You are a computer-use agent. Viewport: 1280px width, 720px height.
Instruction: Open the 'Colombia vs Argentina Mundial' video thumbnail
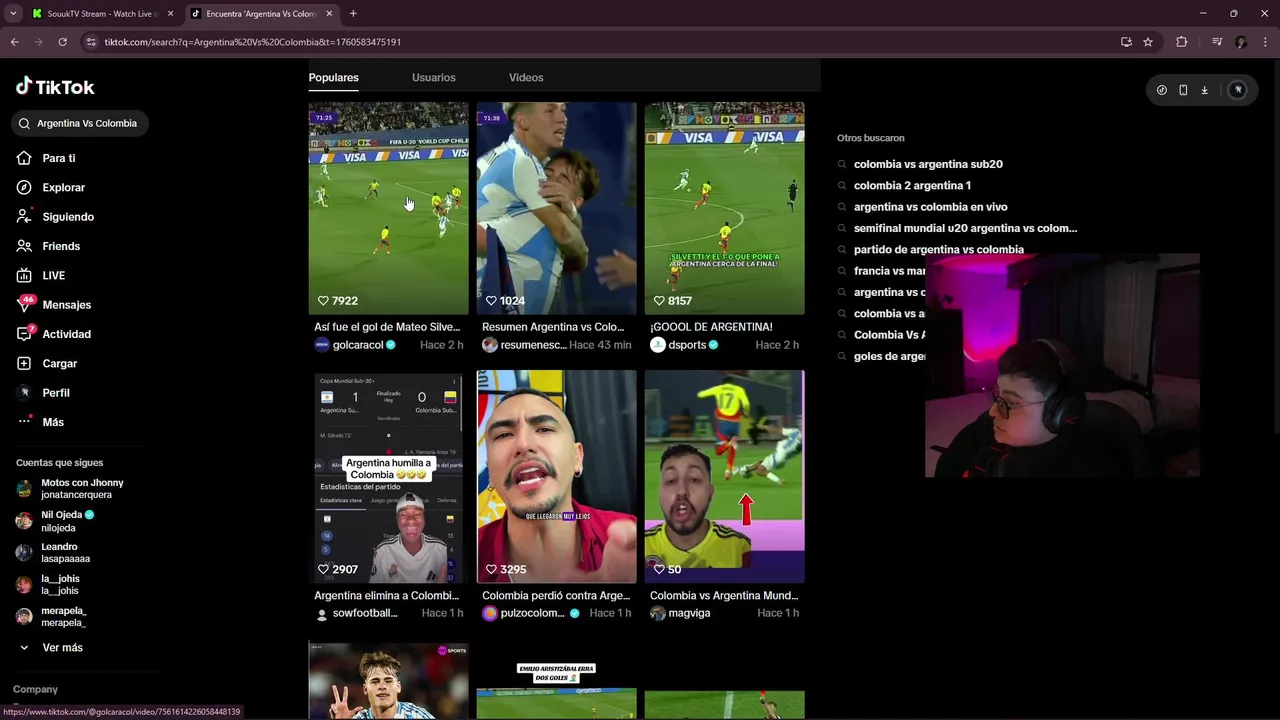coord(724,477)
